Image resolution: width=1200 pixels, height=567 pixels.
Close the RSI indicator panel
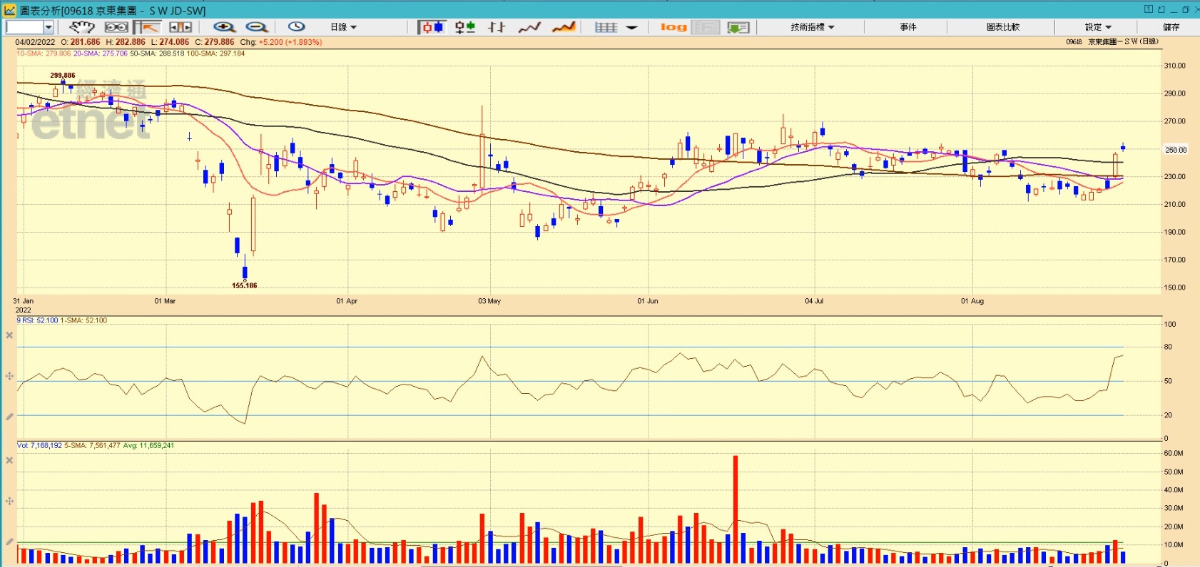coord(9,335)
